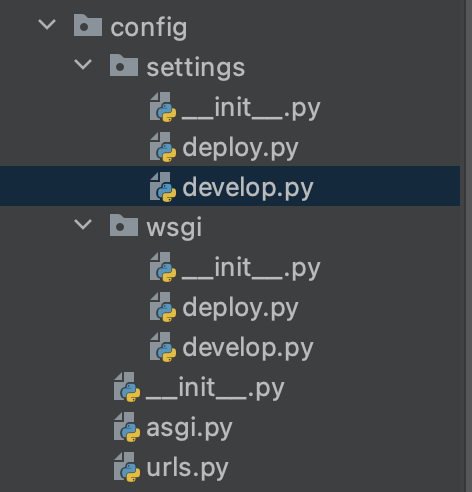
Task: Select the wsgi folder label
Action: pos(174,228)
